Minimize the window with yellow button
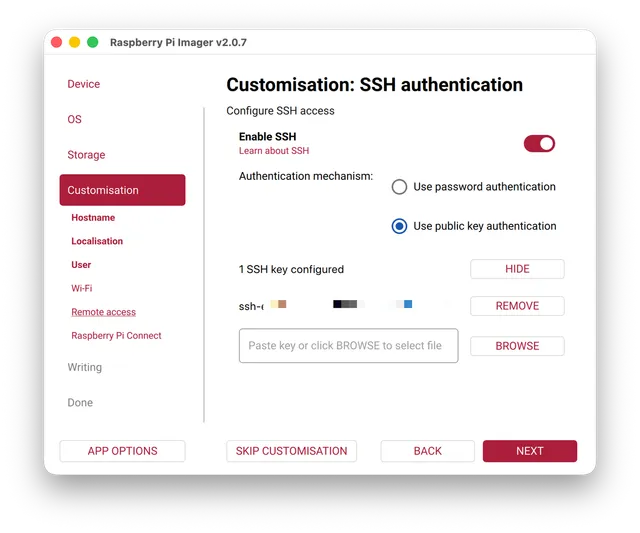Screen dimensions: 640x533 click(74, 42)
